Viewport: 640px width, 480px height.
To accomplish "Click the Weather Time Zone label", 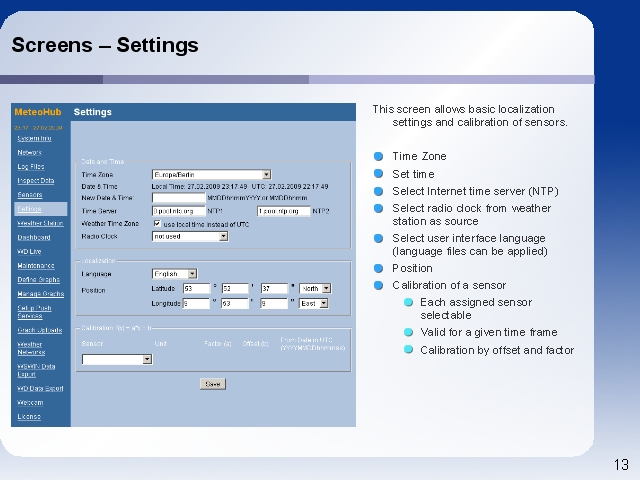I will click(110, 224).
